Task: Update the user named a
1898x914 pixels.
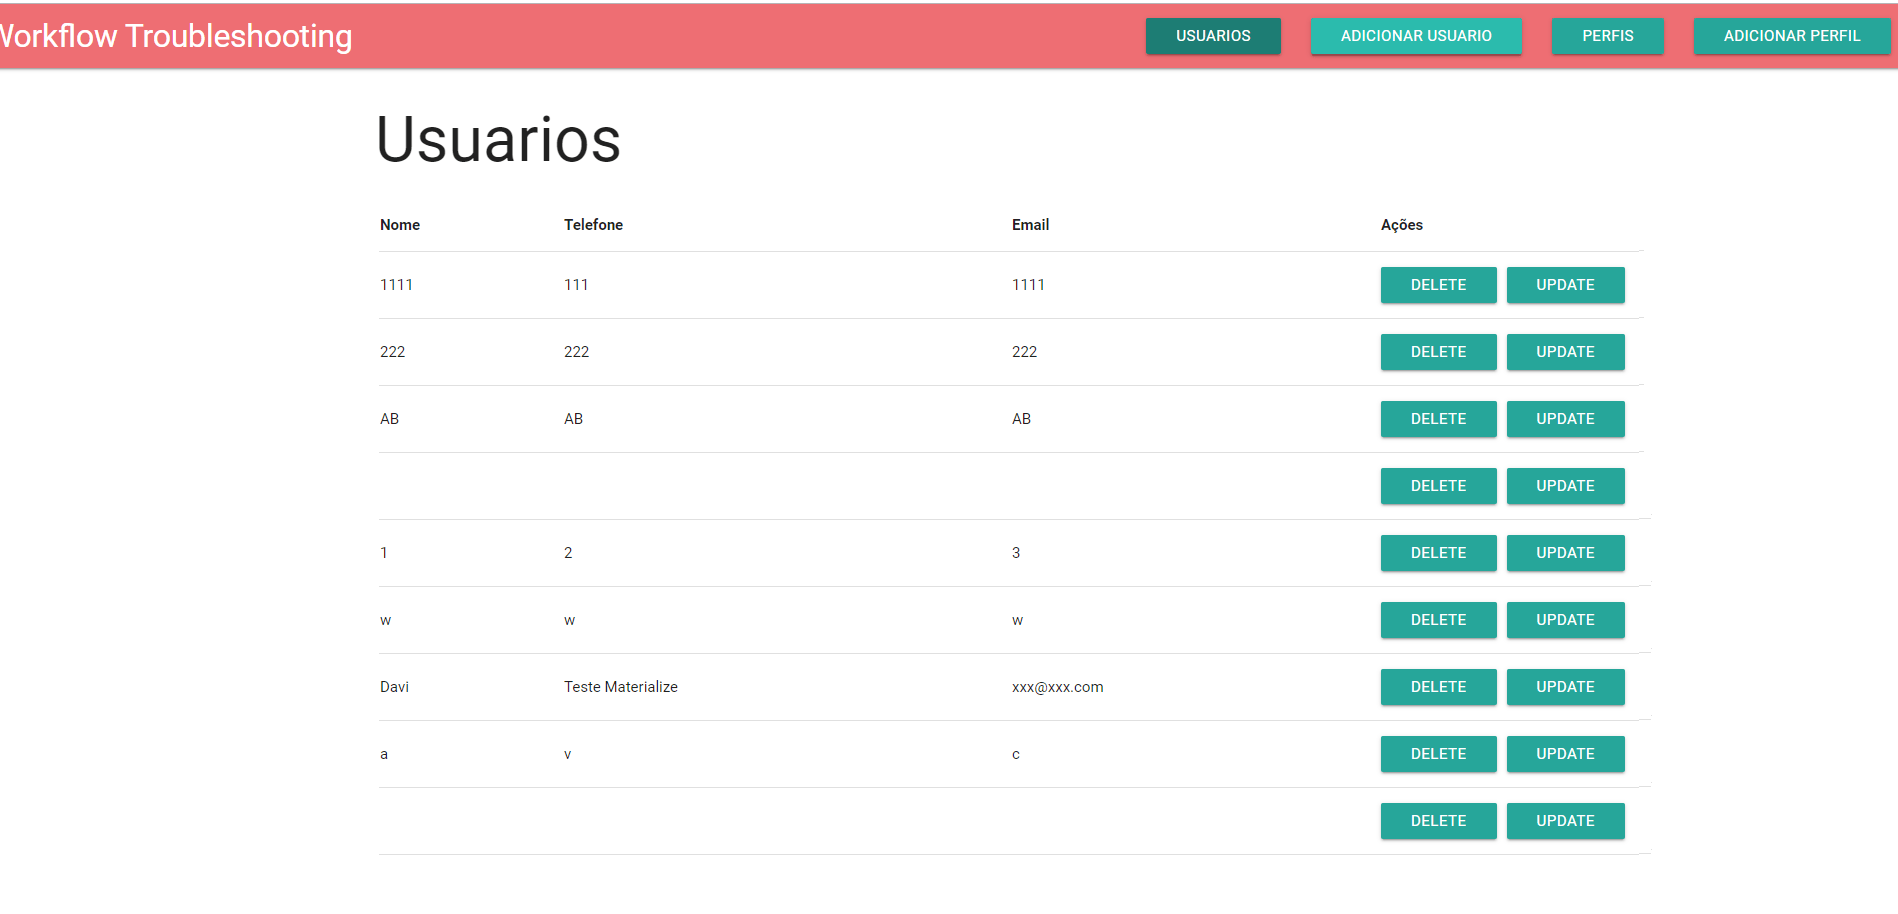Action: 1565,753
